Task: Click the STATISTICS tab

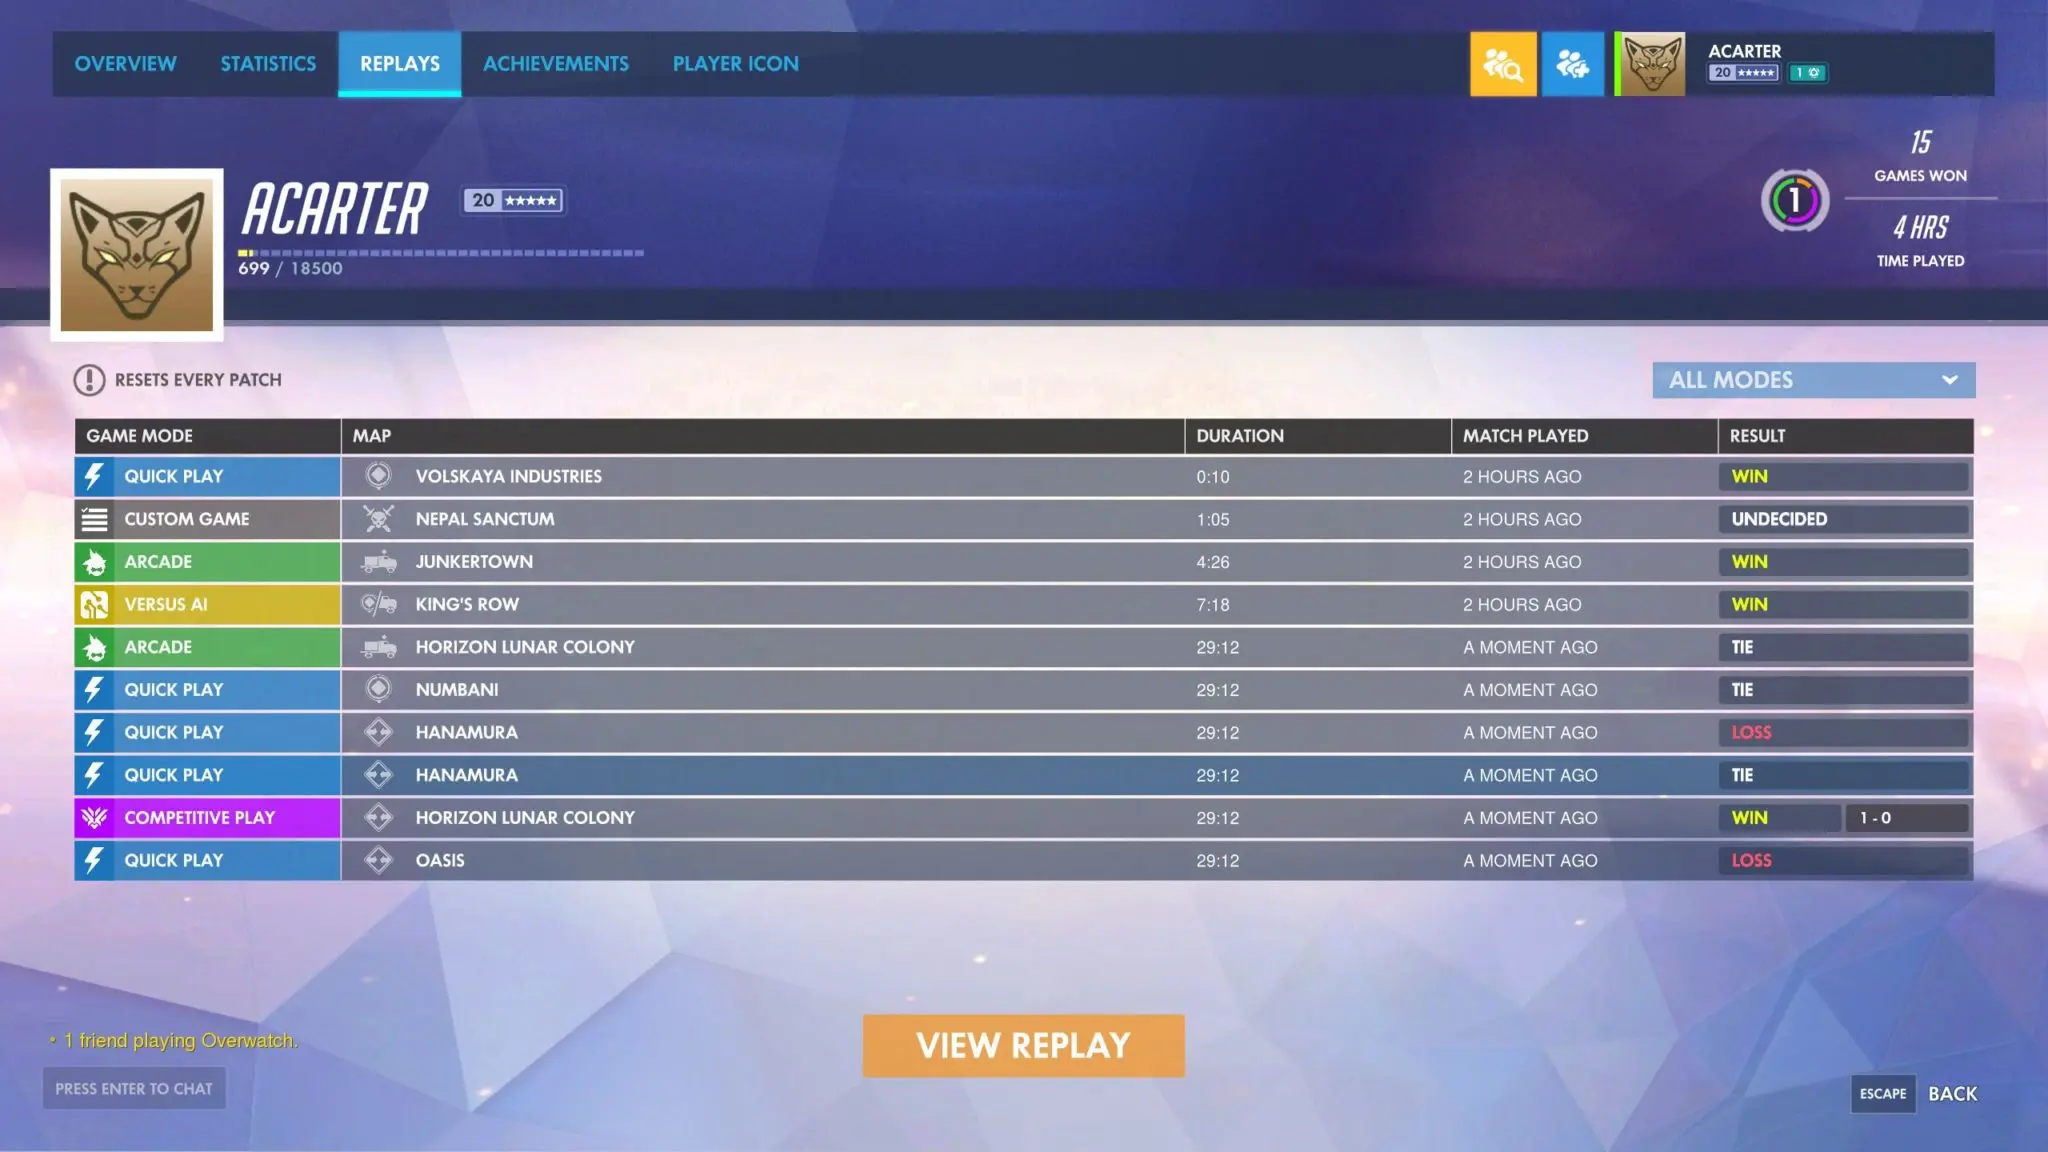Action: [x=269, y=63]
